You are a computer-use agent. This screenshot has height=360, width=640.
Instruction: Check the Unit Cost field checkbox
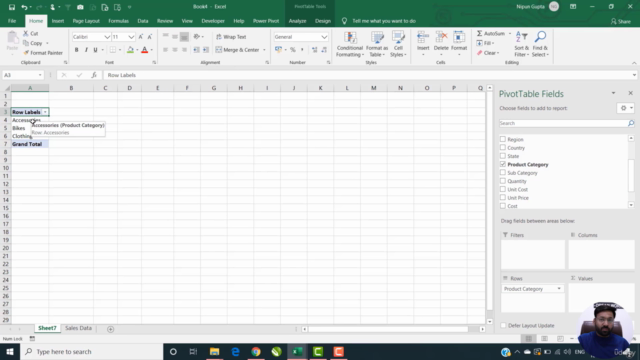click(x=503, y=189)
